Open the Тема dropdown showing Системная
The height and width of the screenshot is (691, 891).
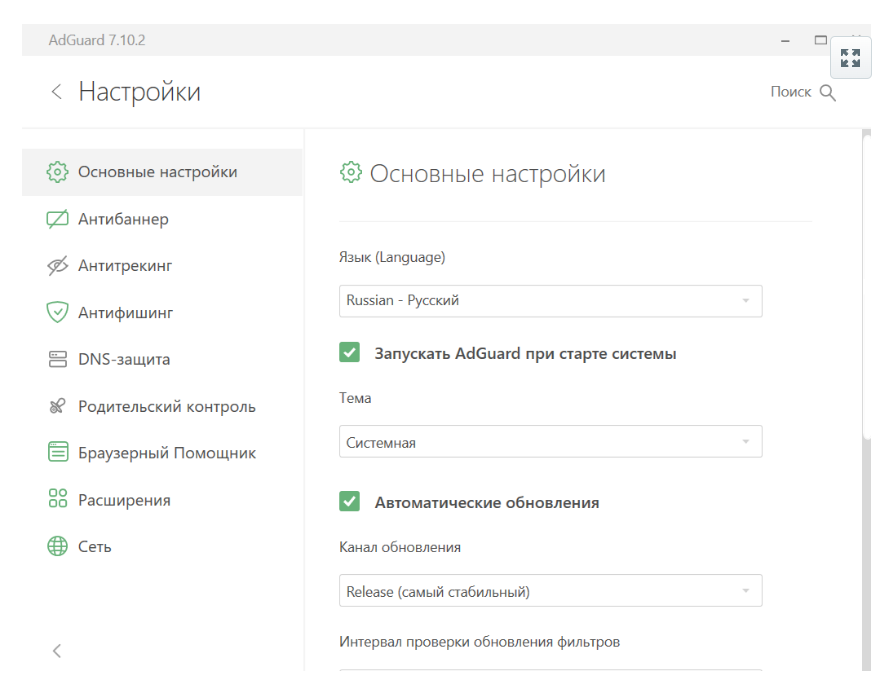pos(551,442)
